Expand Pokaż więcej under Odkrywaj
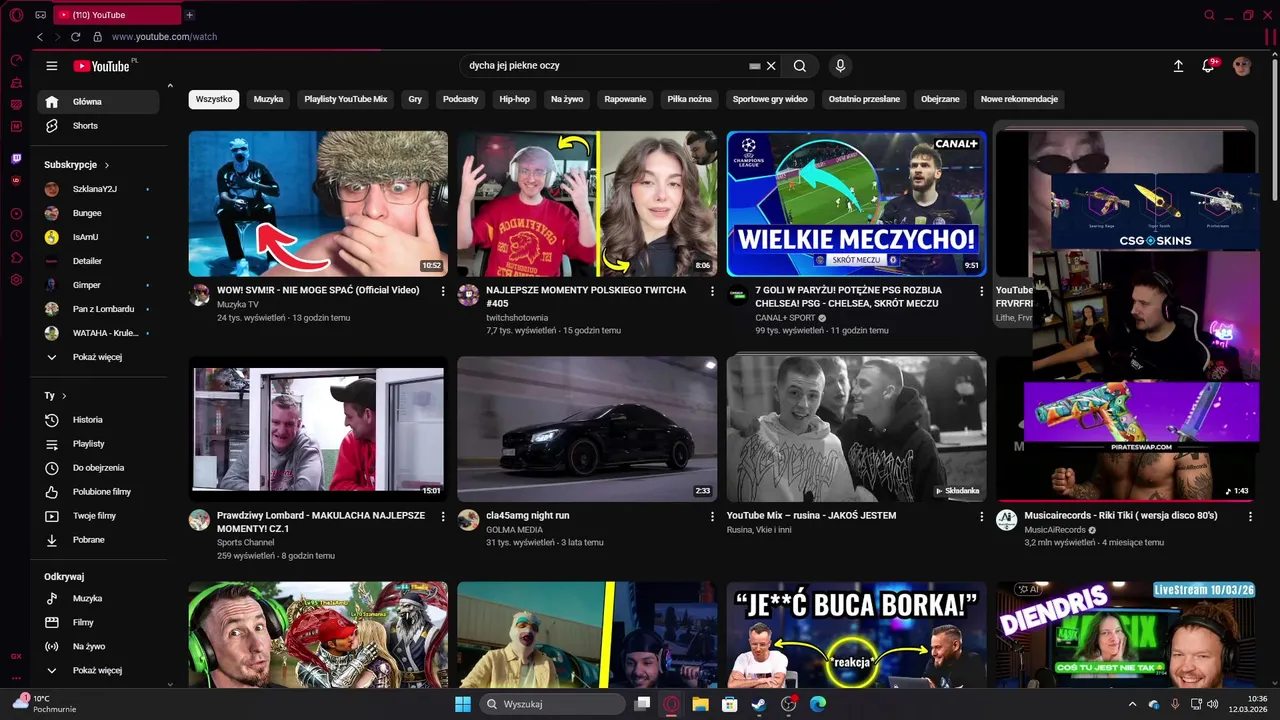Viewport: 1280px width, 720px height. 98,670
